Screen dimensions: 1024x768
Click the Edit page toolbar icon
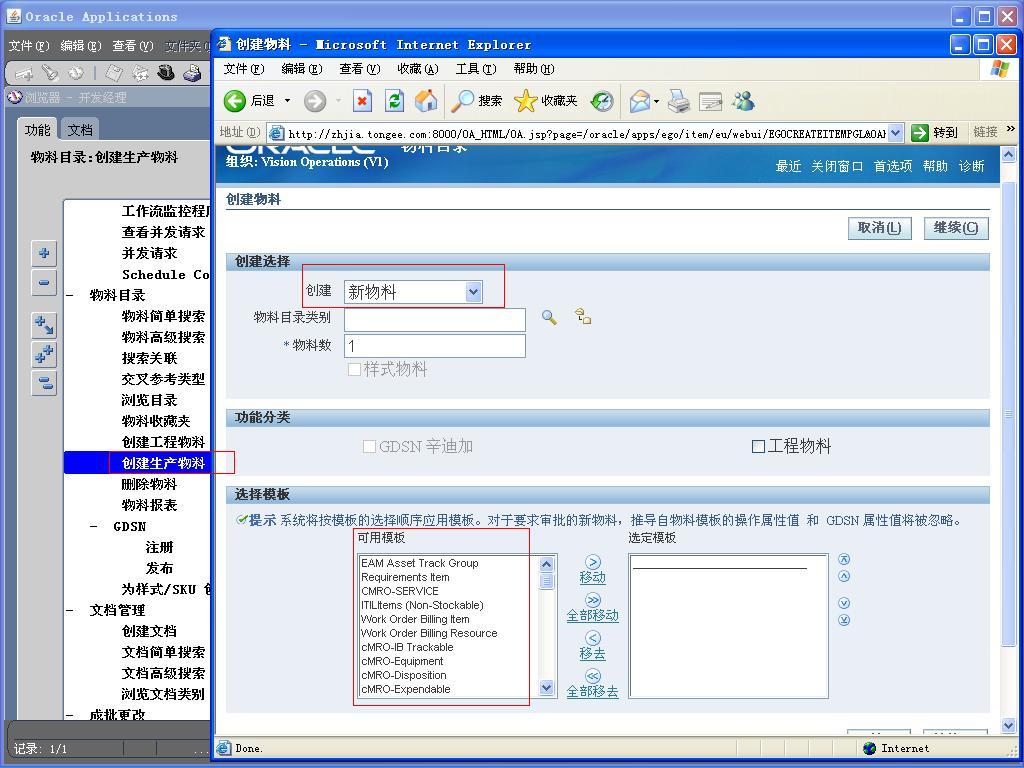tap(711, 101)
